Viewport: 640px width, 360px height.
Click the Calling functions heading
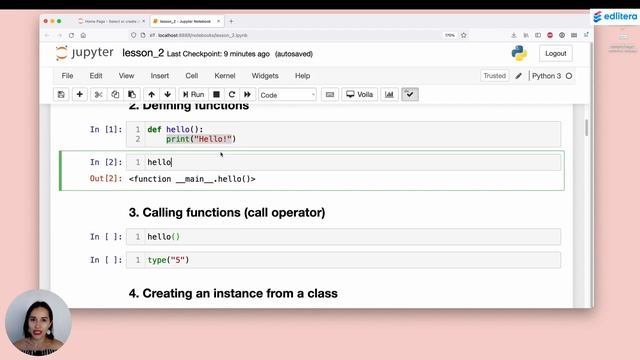pyautogui.click(x=227, y=213)
